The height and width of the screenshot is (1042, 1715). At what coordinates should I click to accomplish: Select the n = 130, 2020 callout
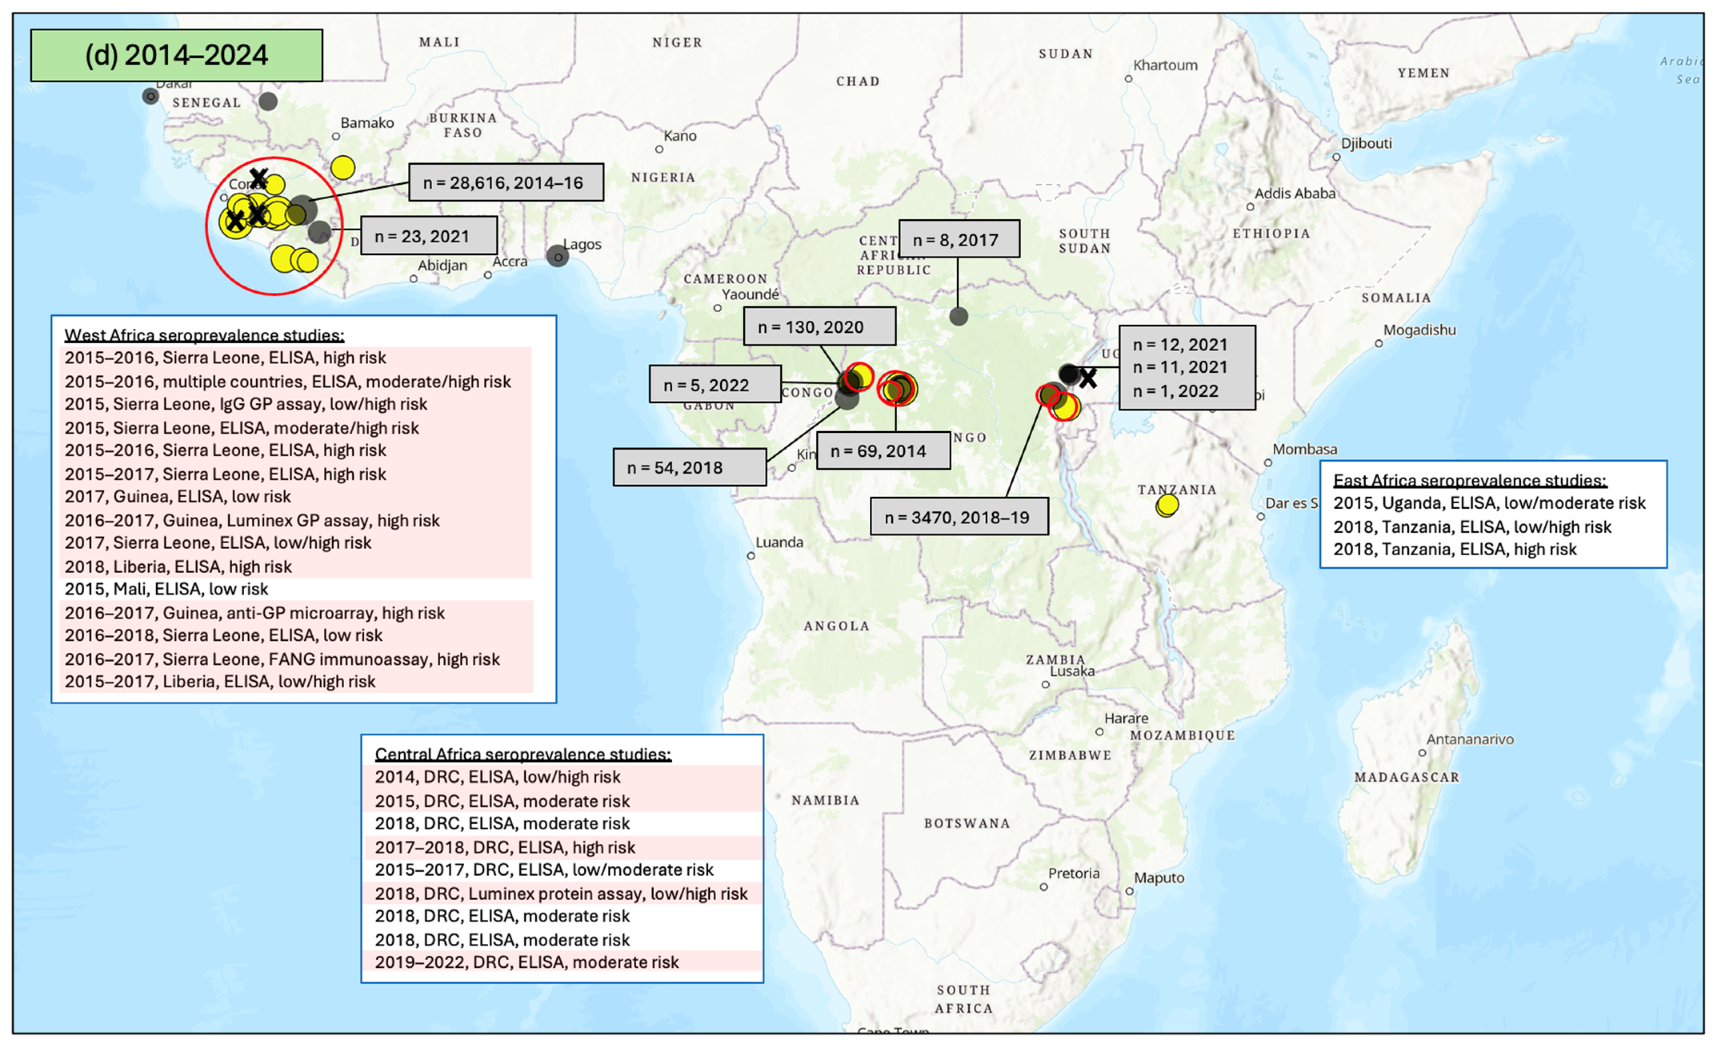pos(819,327)
